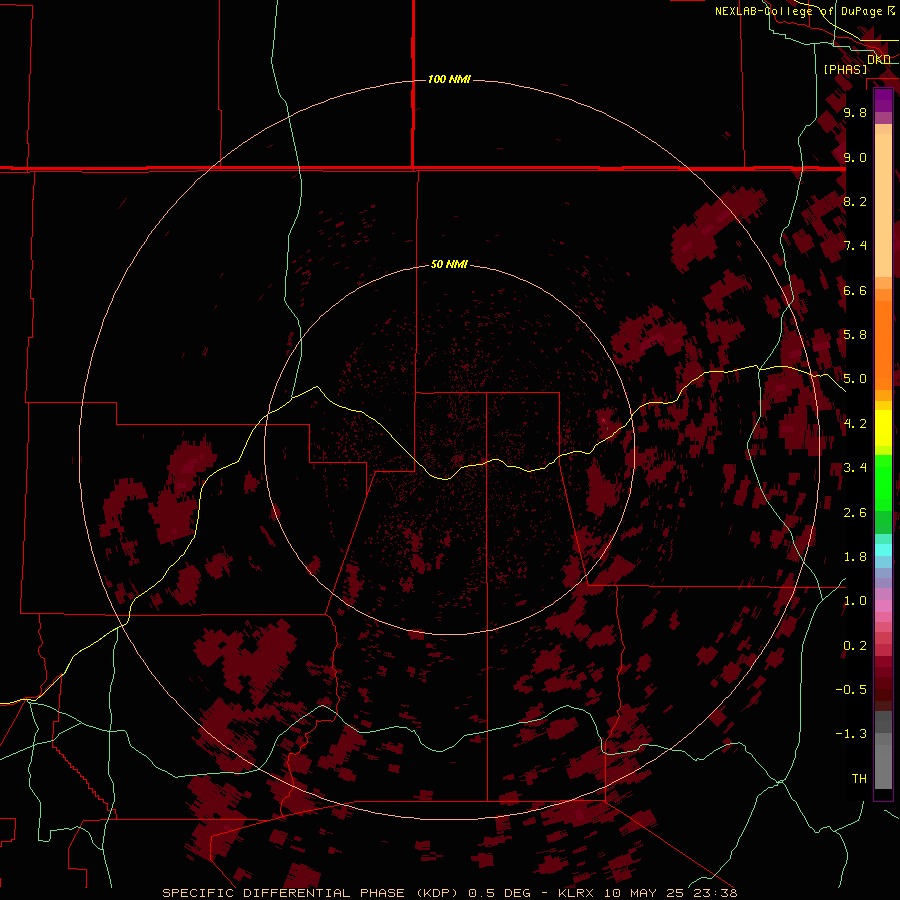Screen dimensions: 900x900
Task: Click the 7.4 value on color scale
Action: [855, 246]
